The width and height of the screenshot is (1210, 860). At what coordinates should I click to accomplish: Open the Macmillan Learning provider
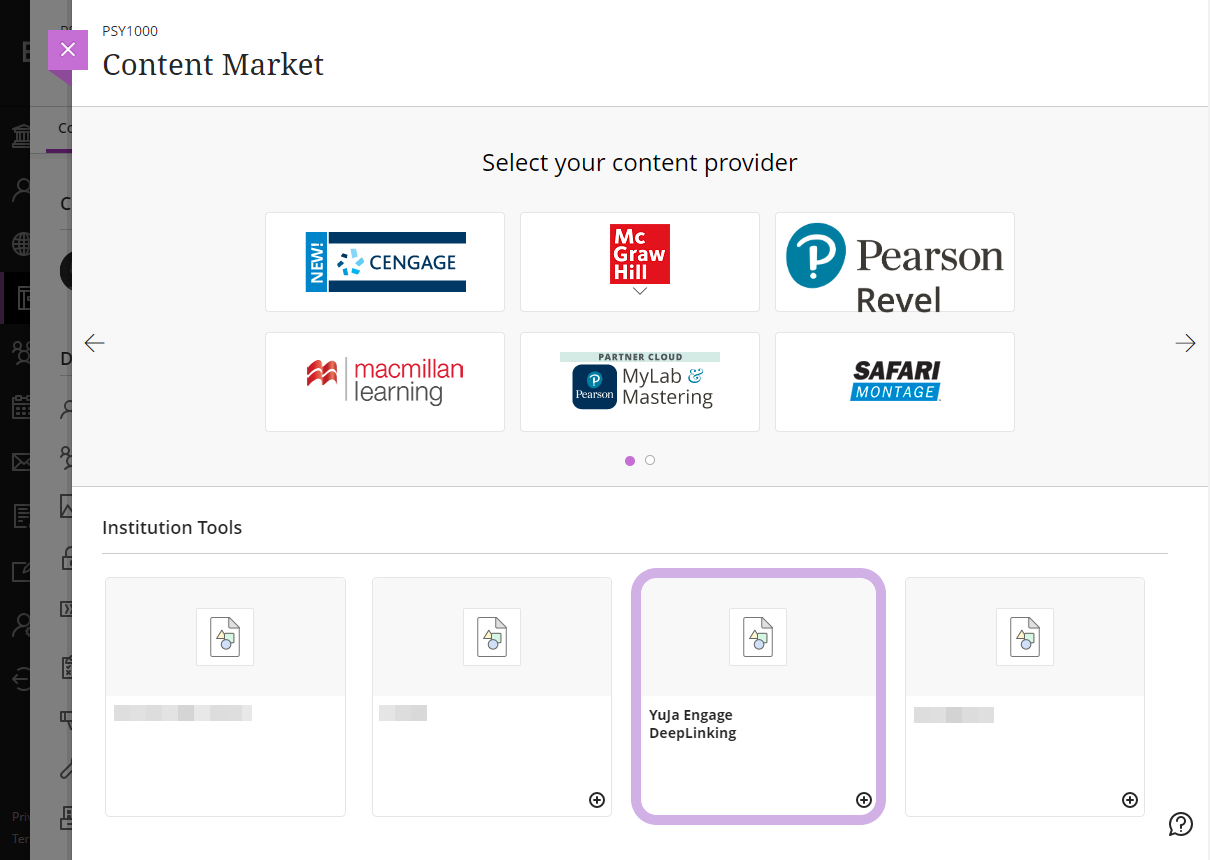coord(385,382)
